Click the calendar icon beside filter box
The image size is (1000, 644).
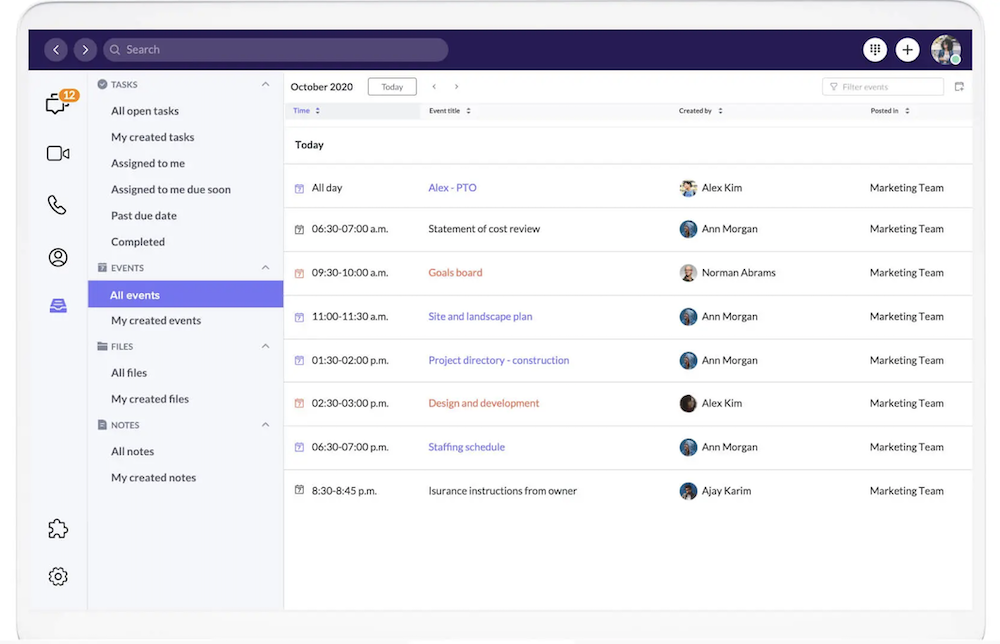point(959,87)
